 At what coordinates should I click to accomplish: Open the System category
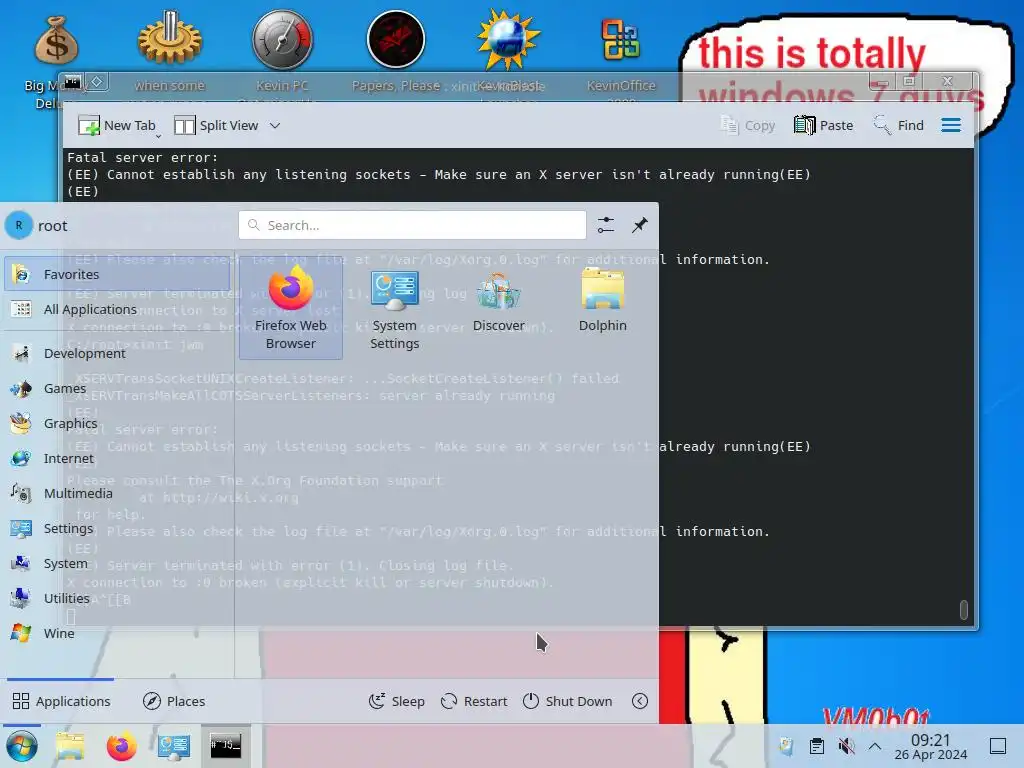(118, 563)
